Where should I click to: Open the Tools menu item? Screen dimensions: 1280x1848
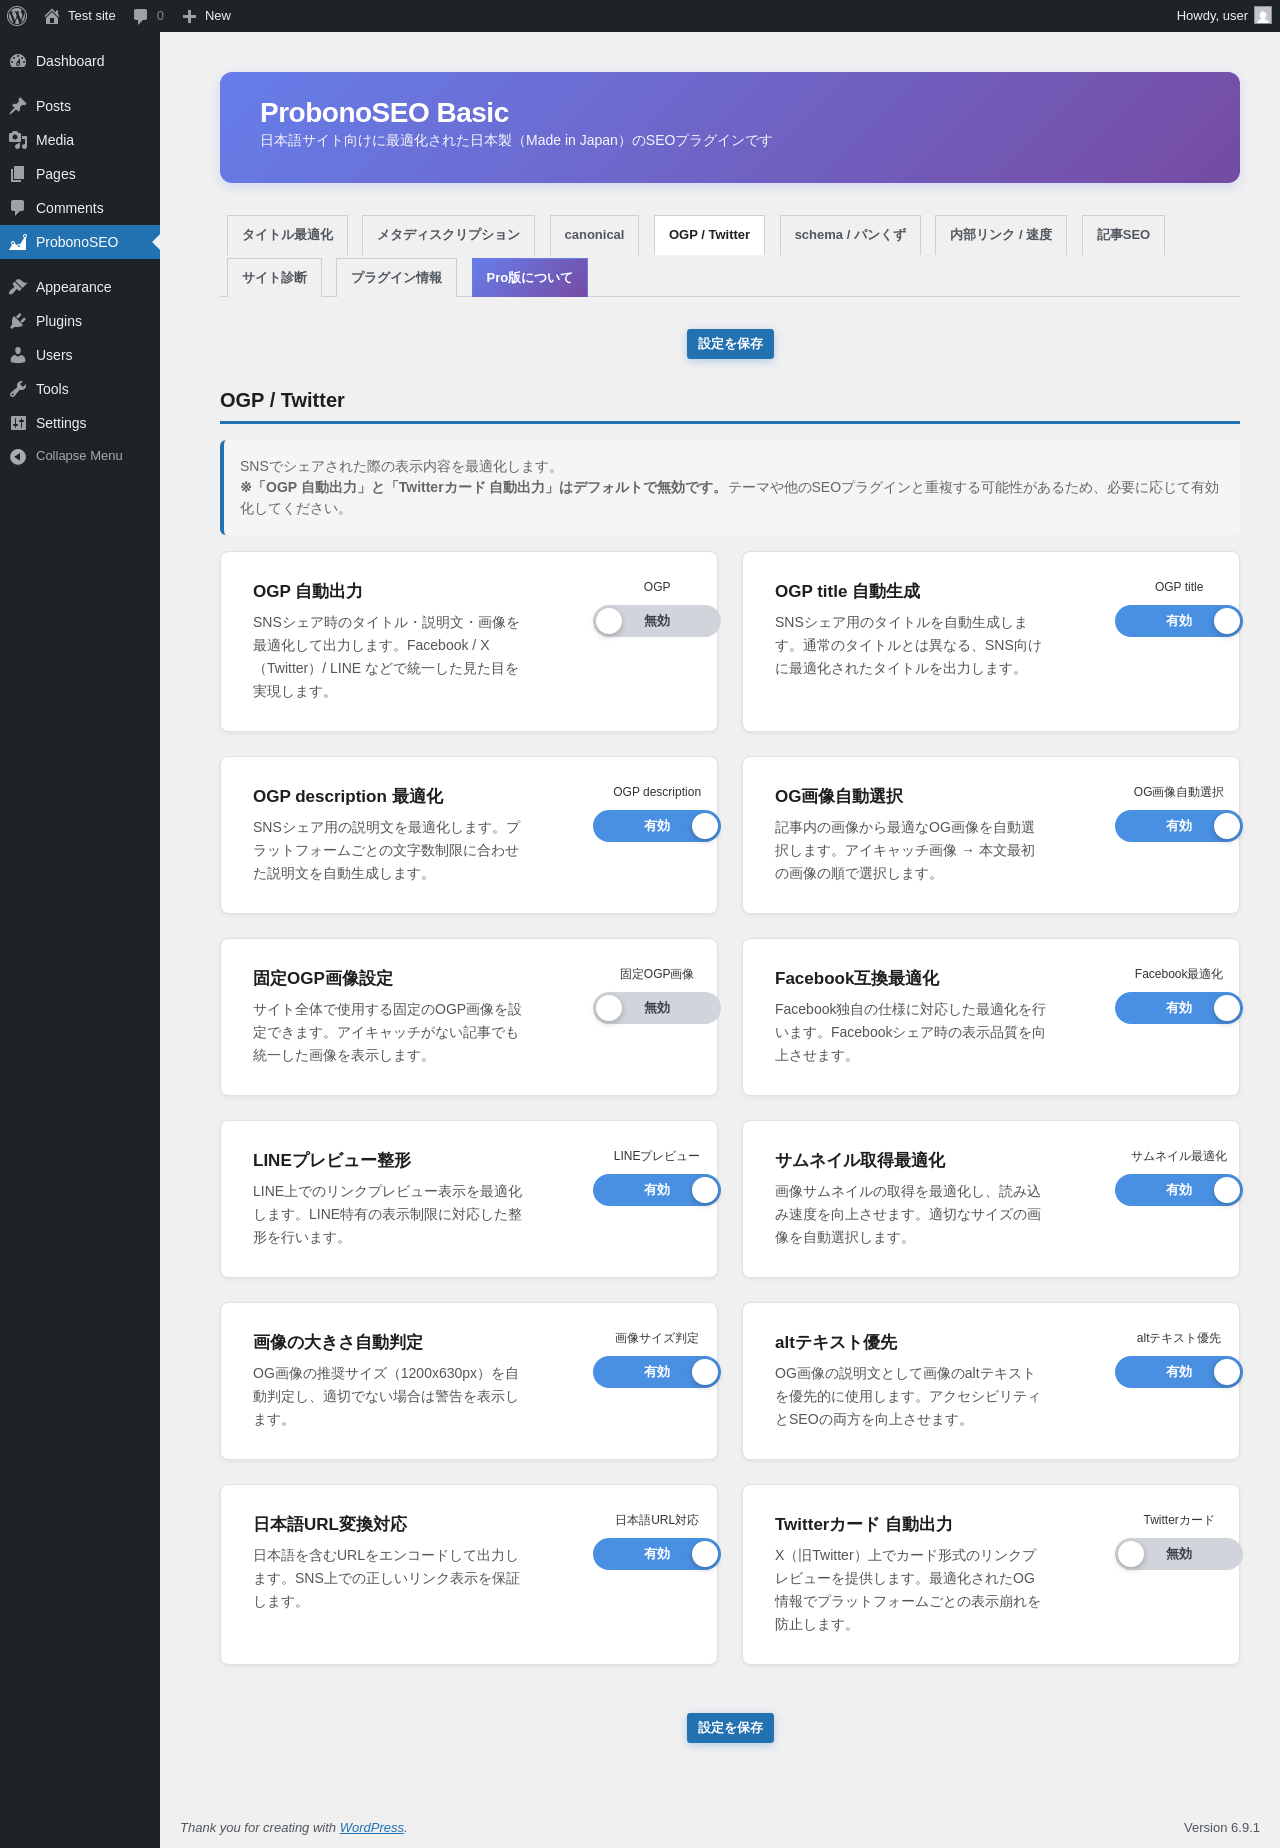click(x=80, y=389)
